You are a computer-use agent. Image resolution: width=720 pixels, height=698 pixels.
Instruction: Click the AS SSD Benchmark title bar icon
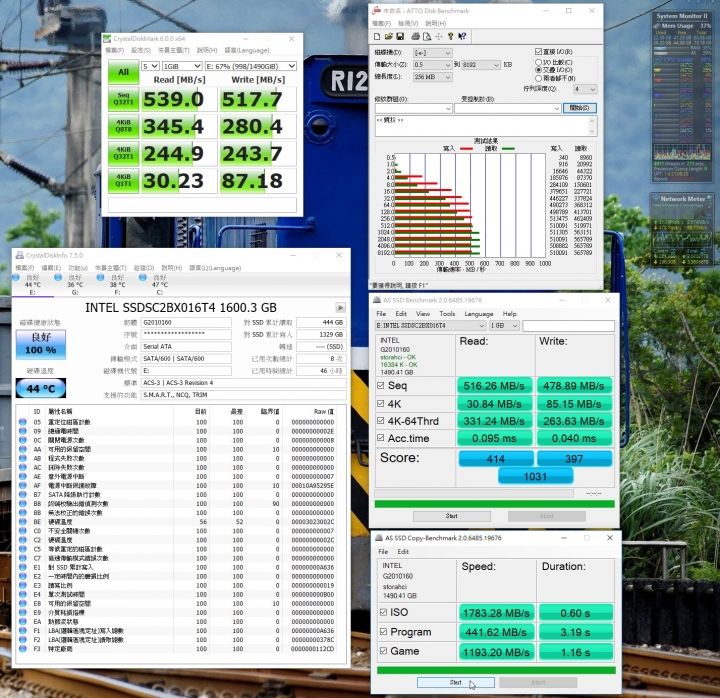[377, 300]
